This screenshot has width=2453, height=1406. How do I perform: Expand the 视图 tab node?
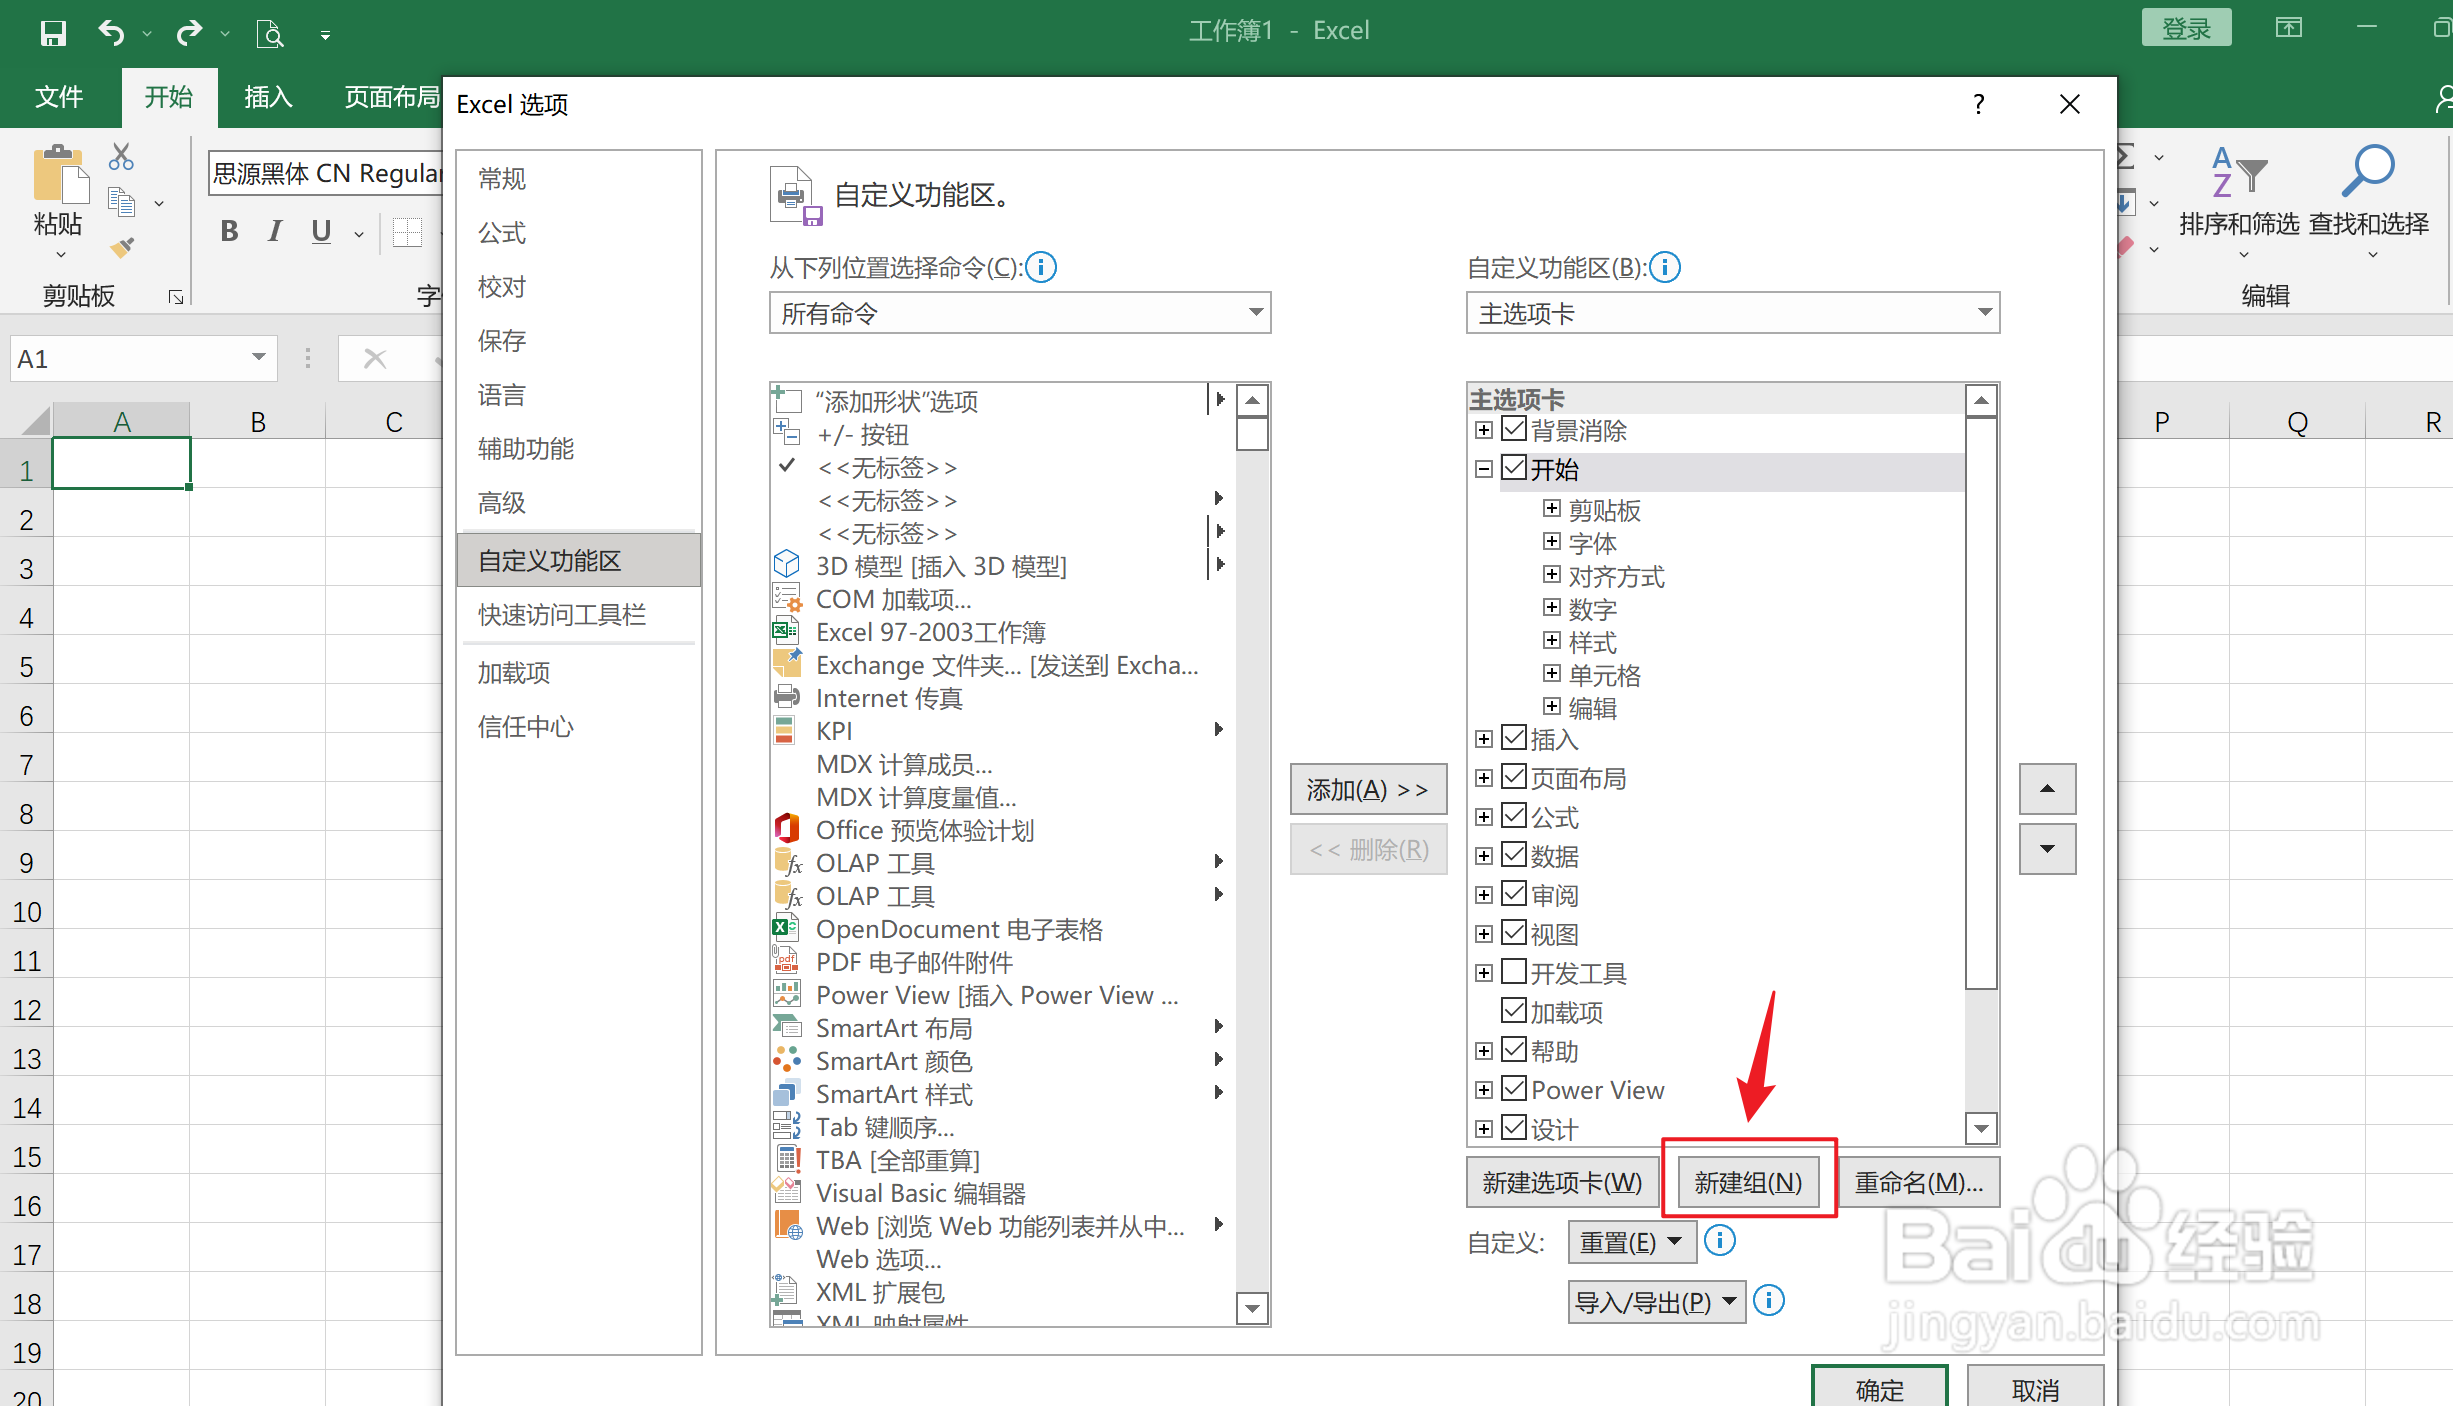point(1484,934)
